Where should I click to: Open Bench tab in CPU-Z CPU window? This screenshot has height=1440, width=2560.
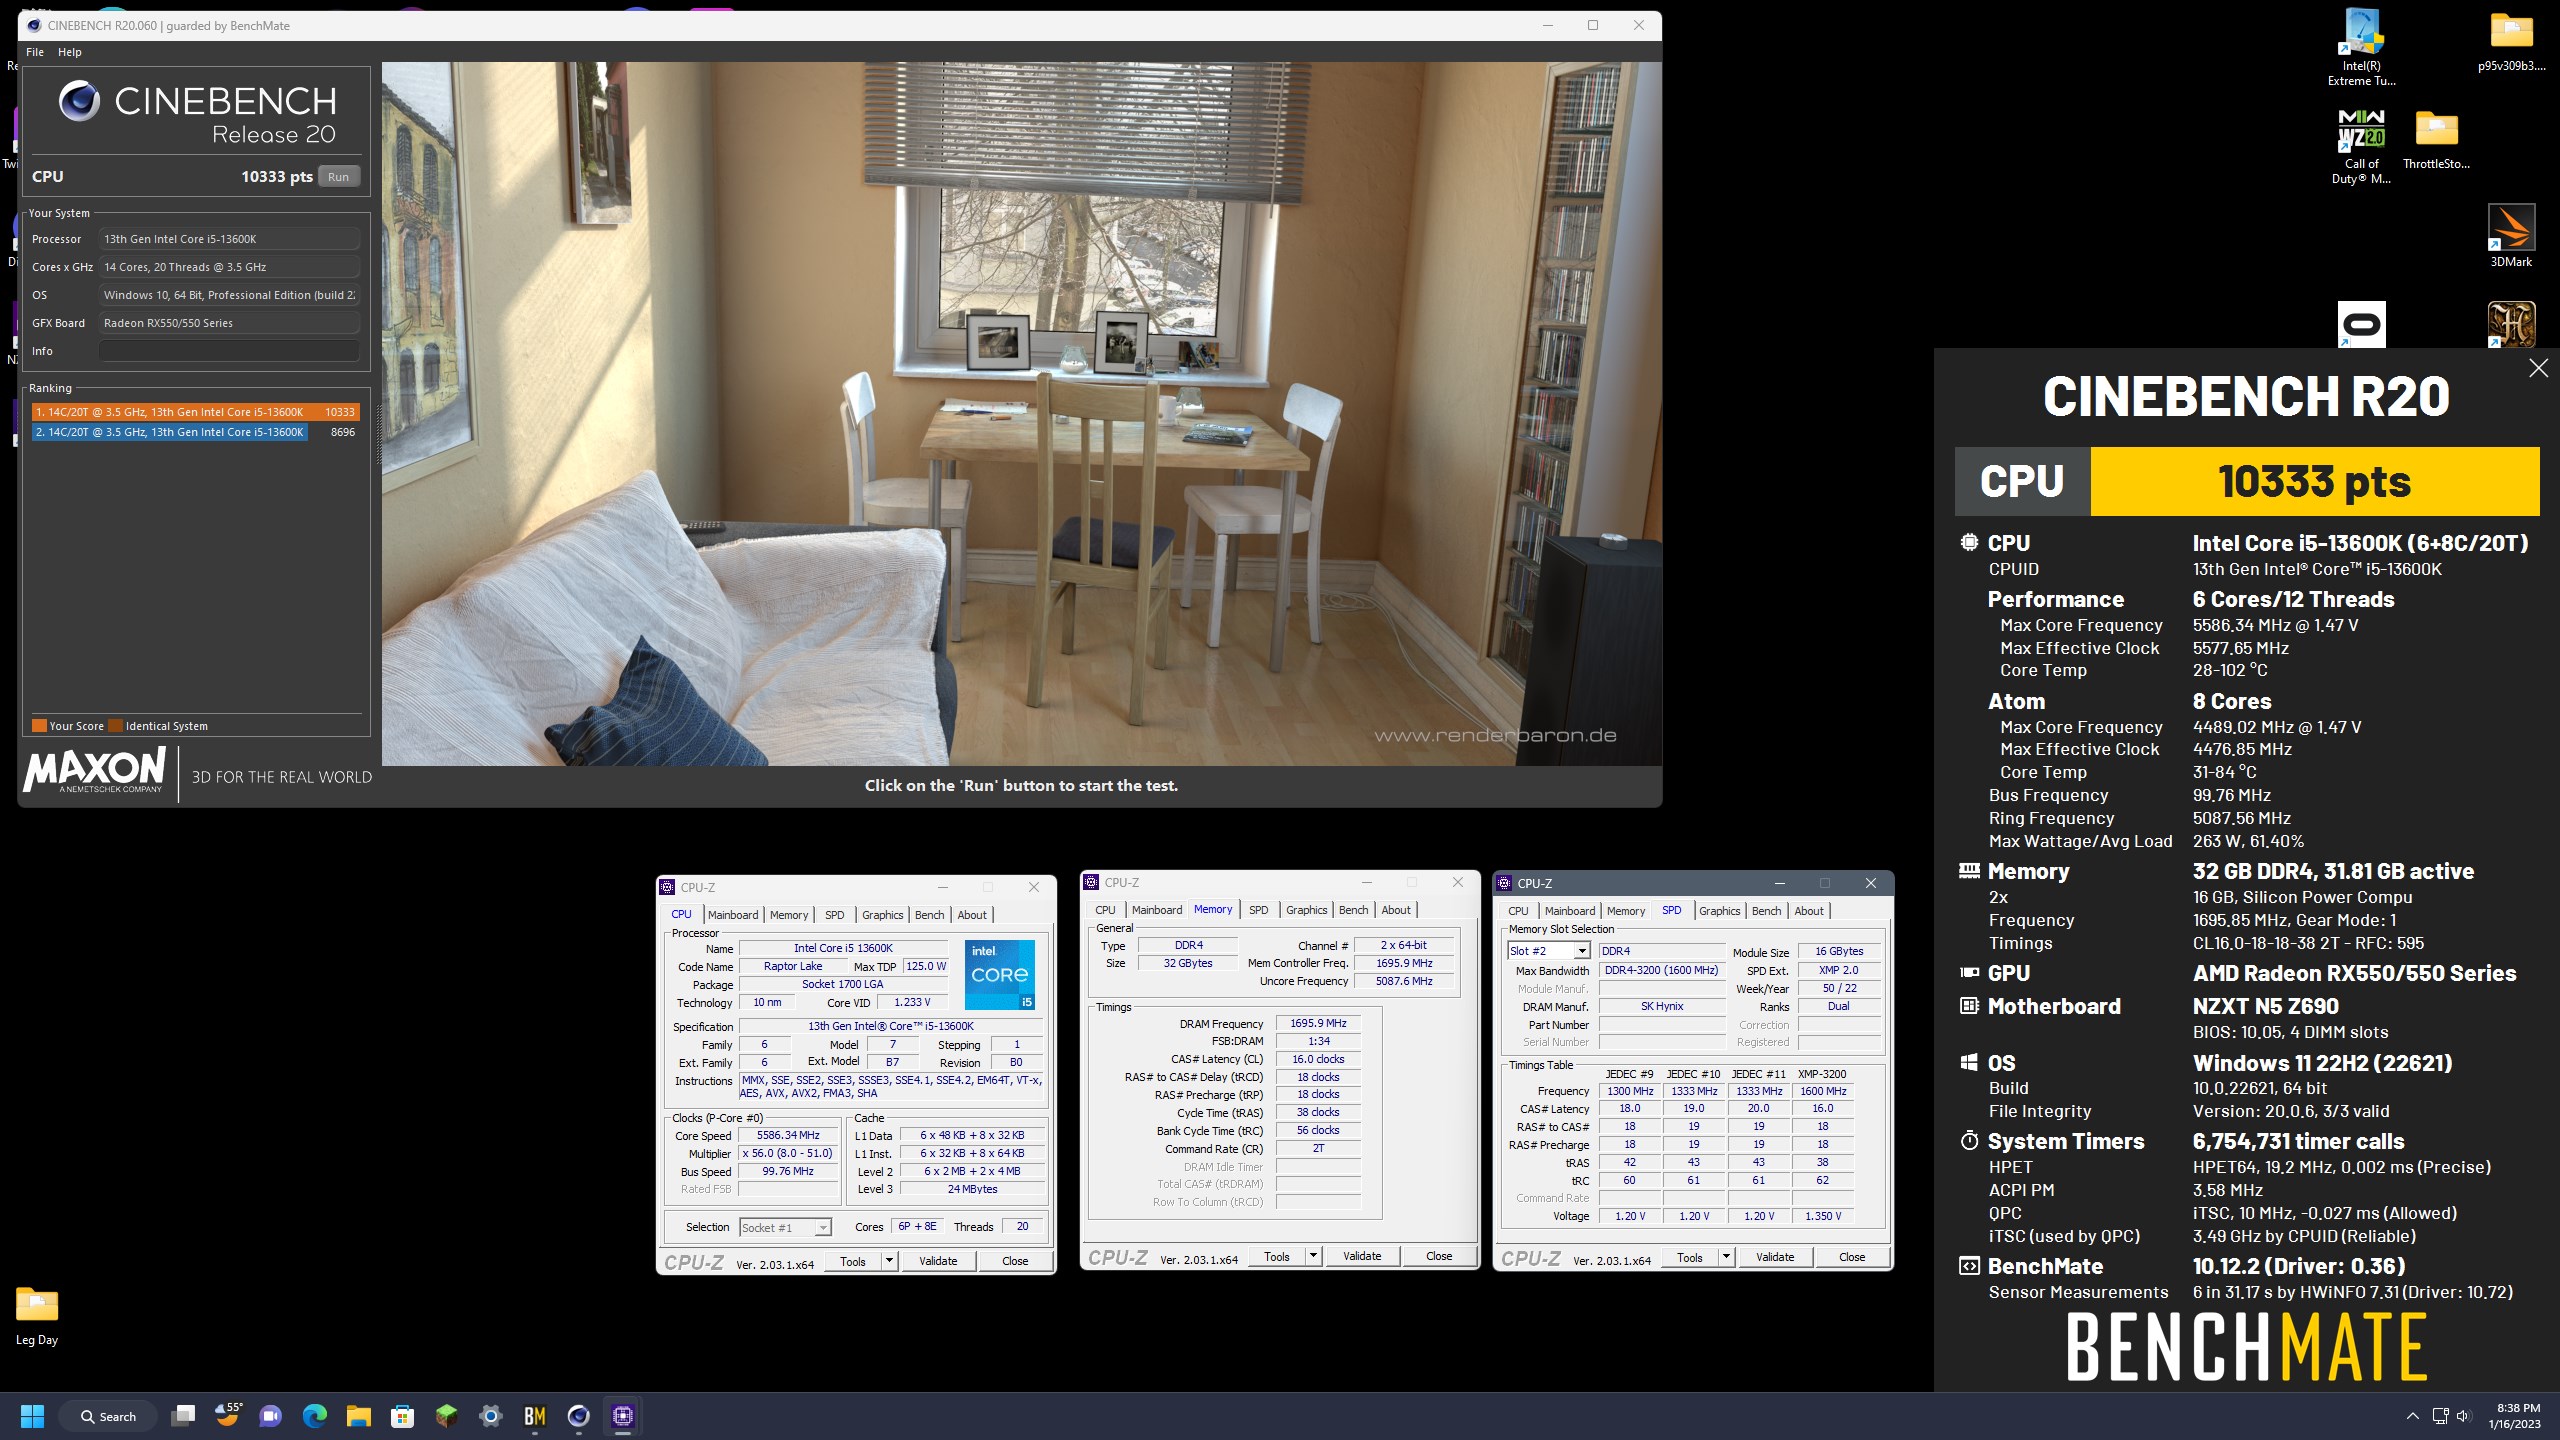pos(929,915)
